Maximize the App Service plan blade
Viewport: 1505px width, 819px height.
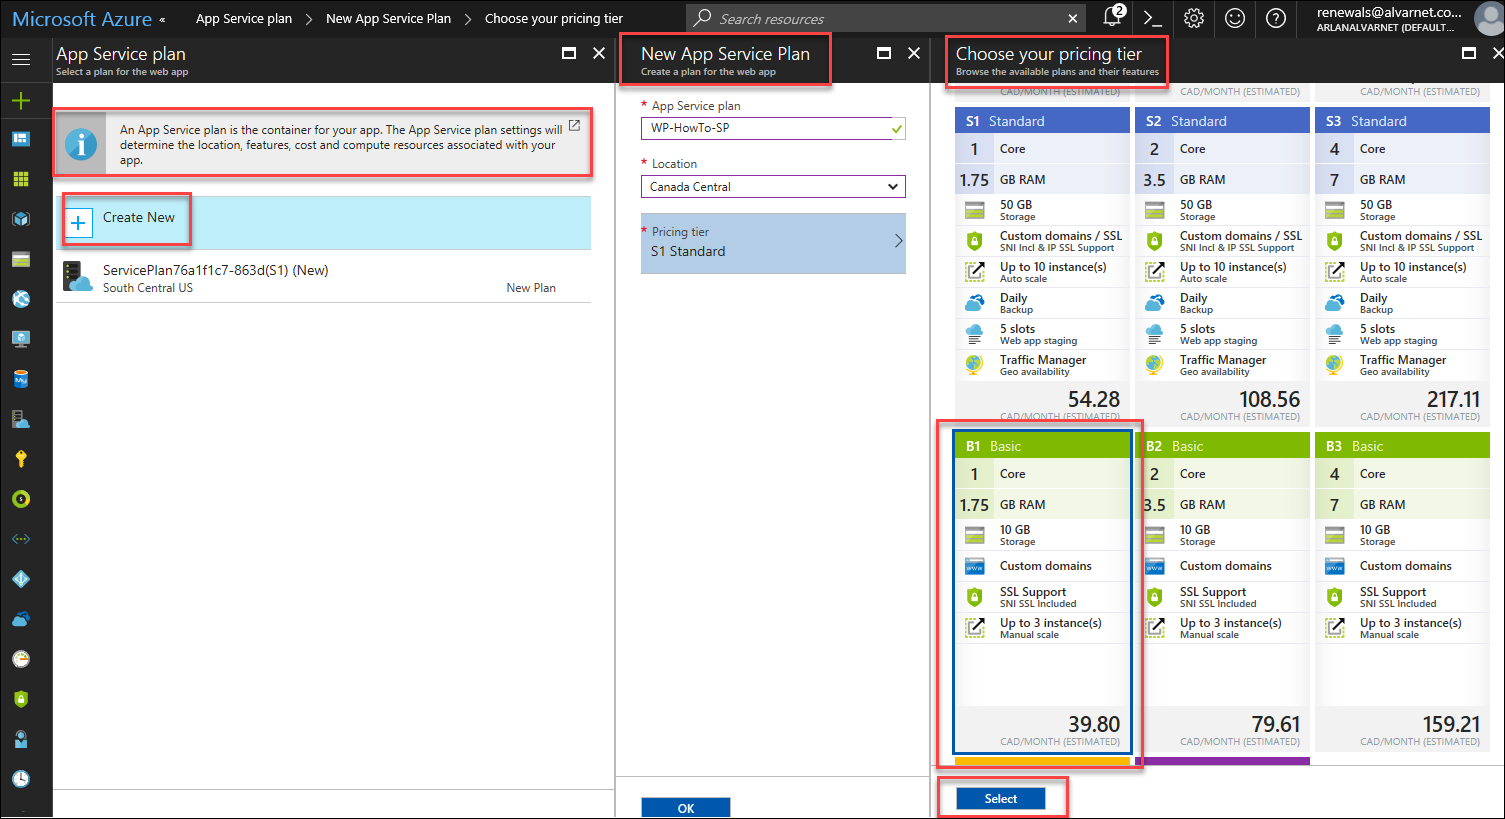(x=569, y=53)
